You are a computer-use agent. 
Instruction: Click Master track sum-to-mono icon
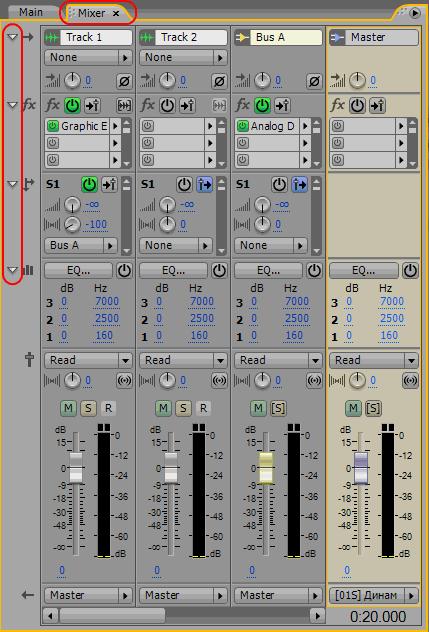pos(410,380)
